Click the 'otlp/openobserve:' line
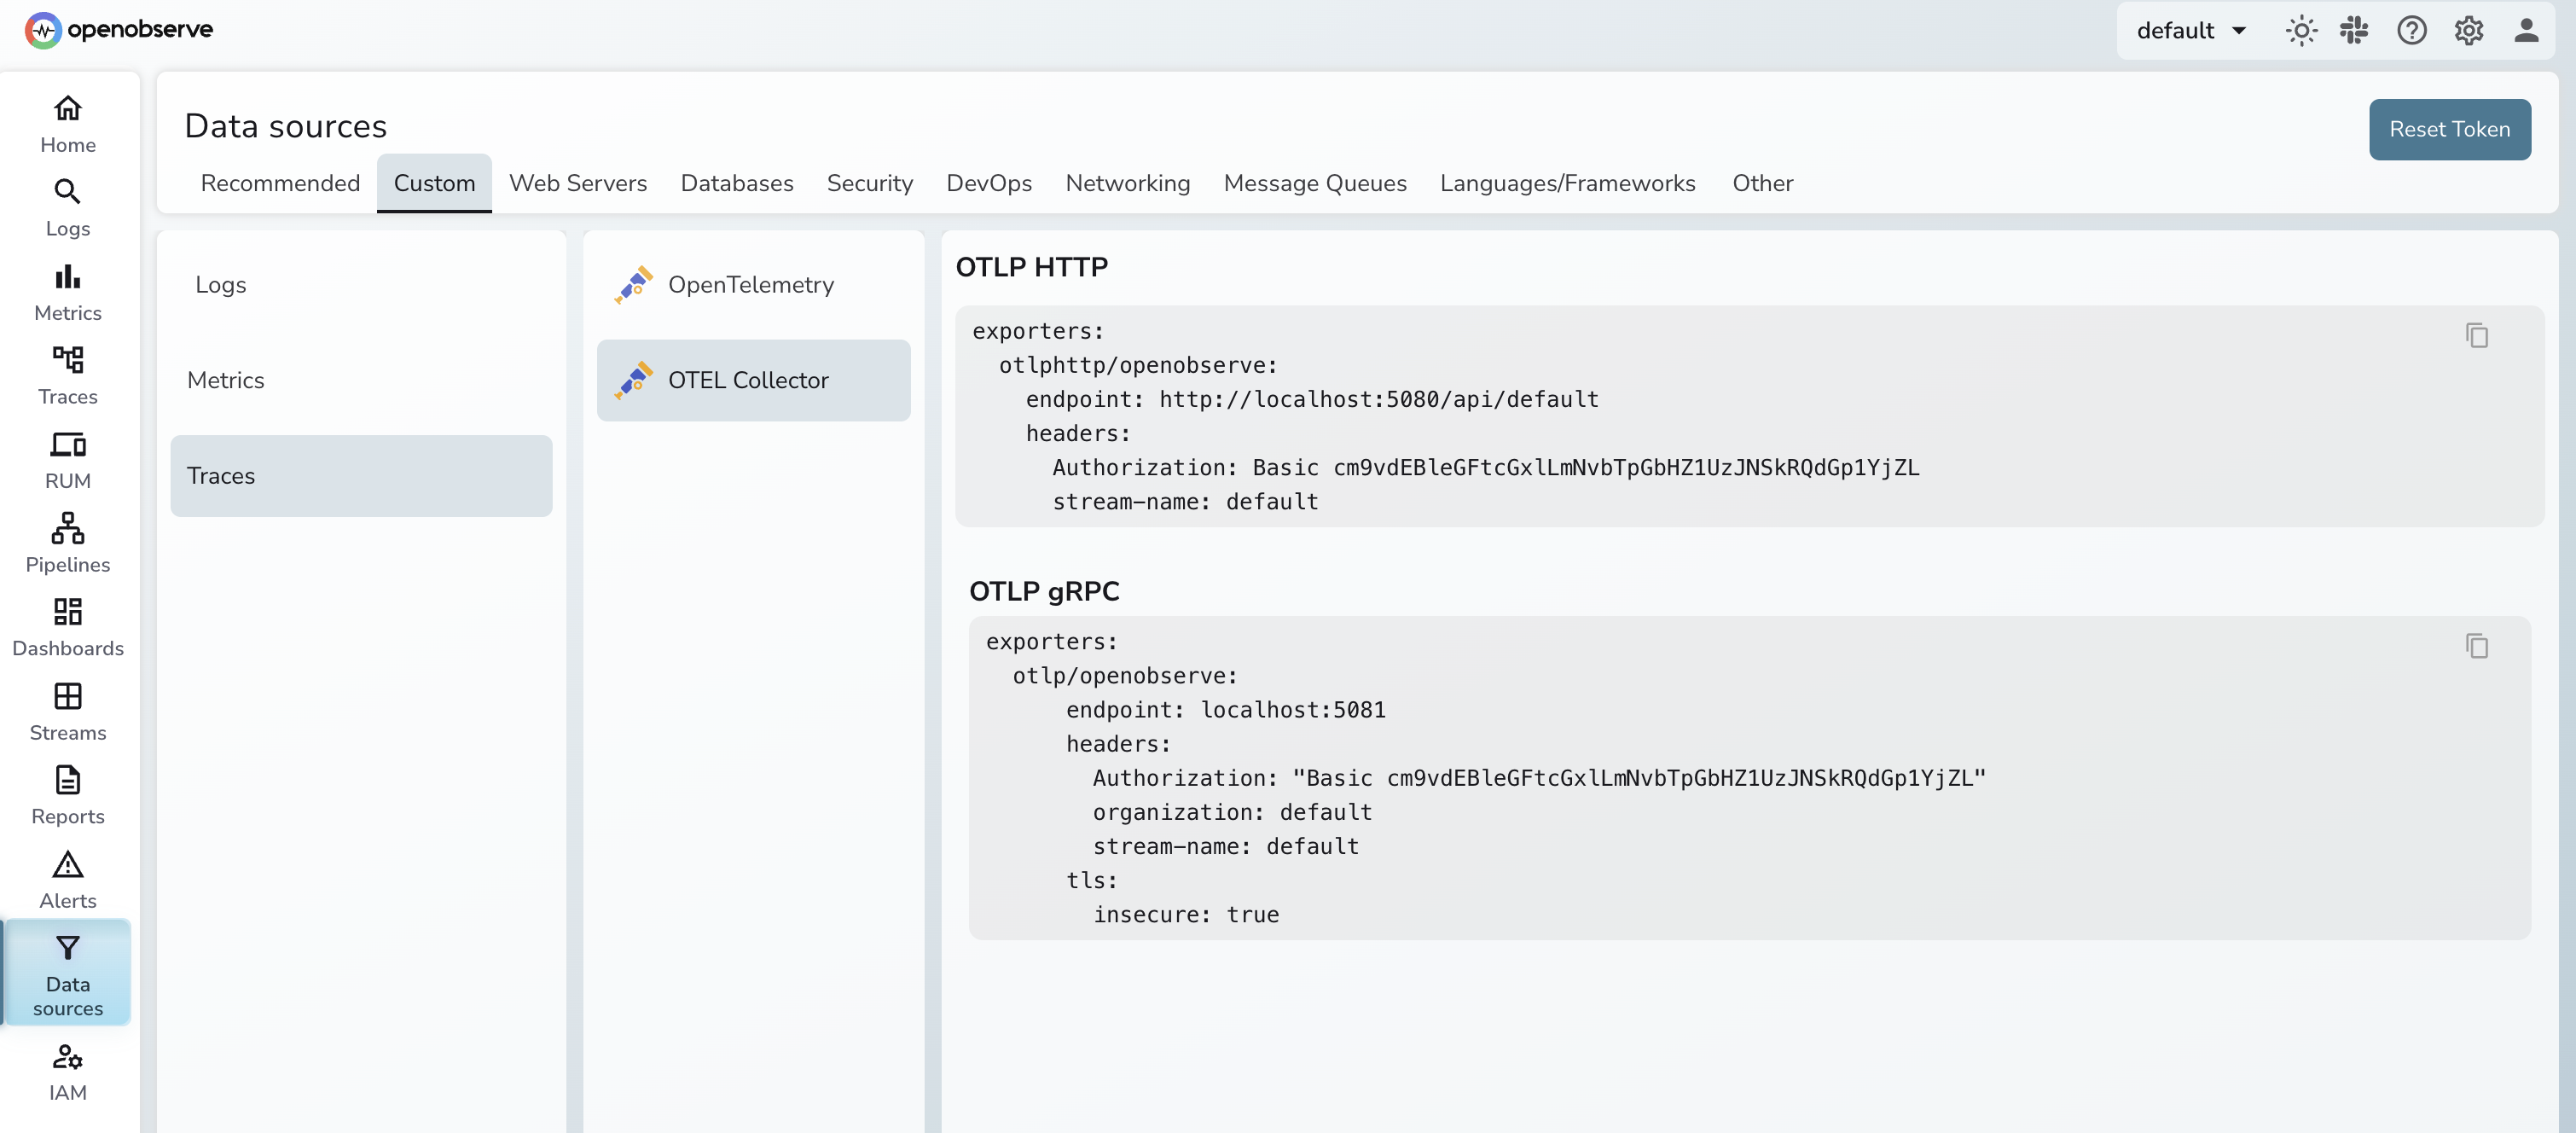The height and width of the screenshot is (1133, 2576). pyautogui.click(x=1125, y=675)
